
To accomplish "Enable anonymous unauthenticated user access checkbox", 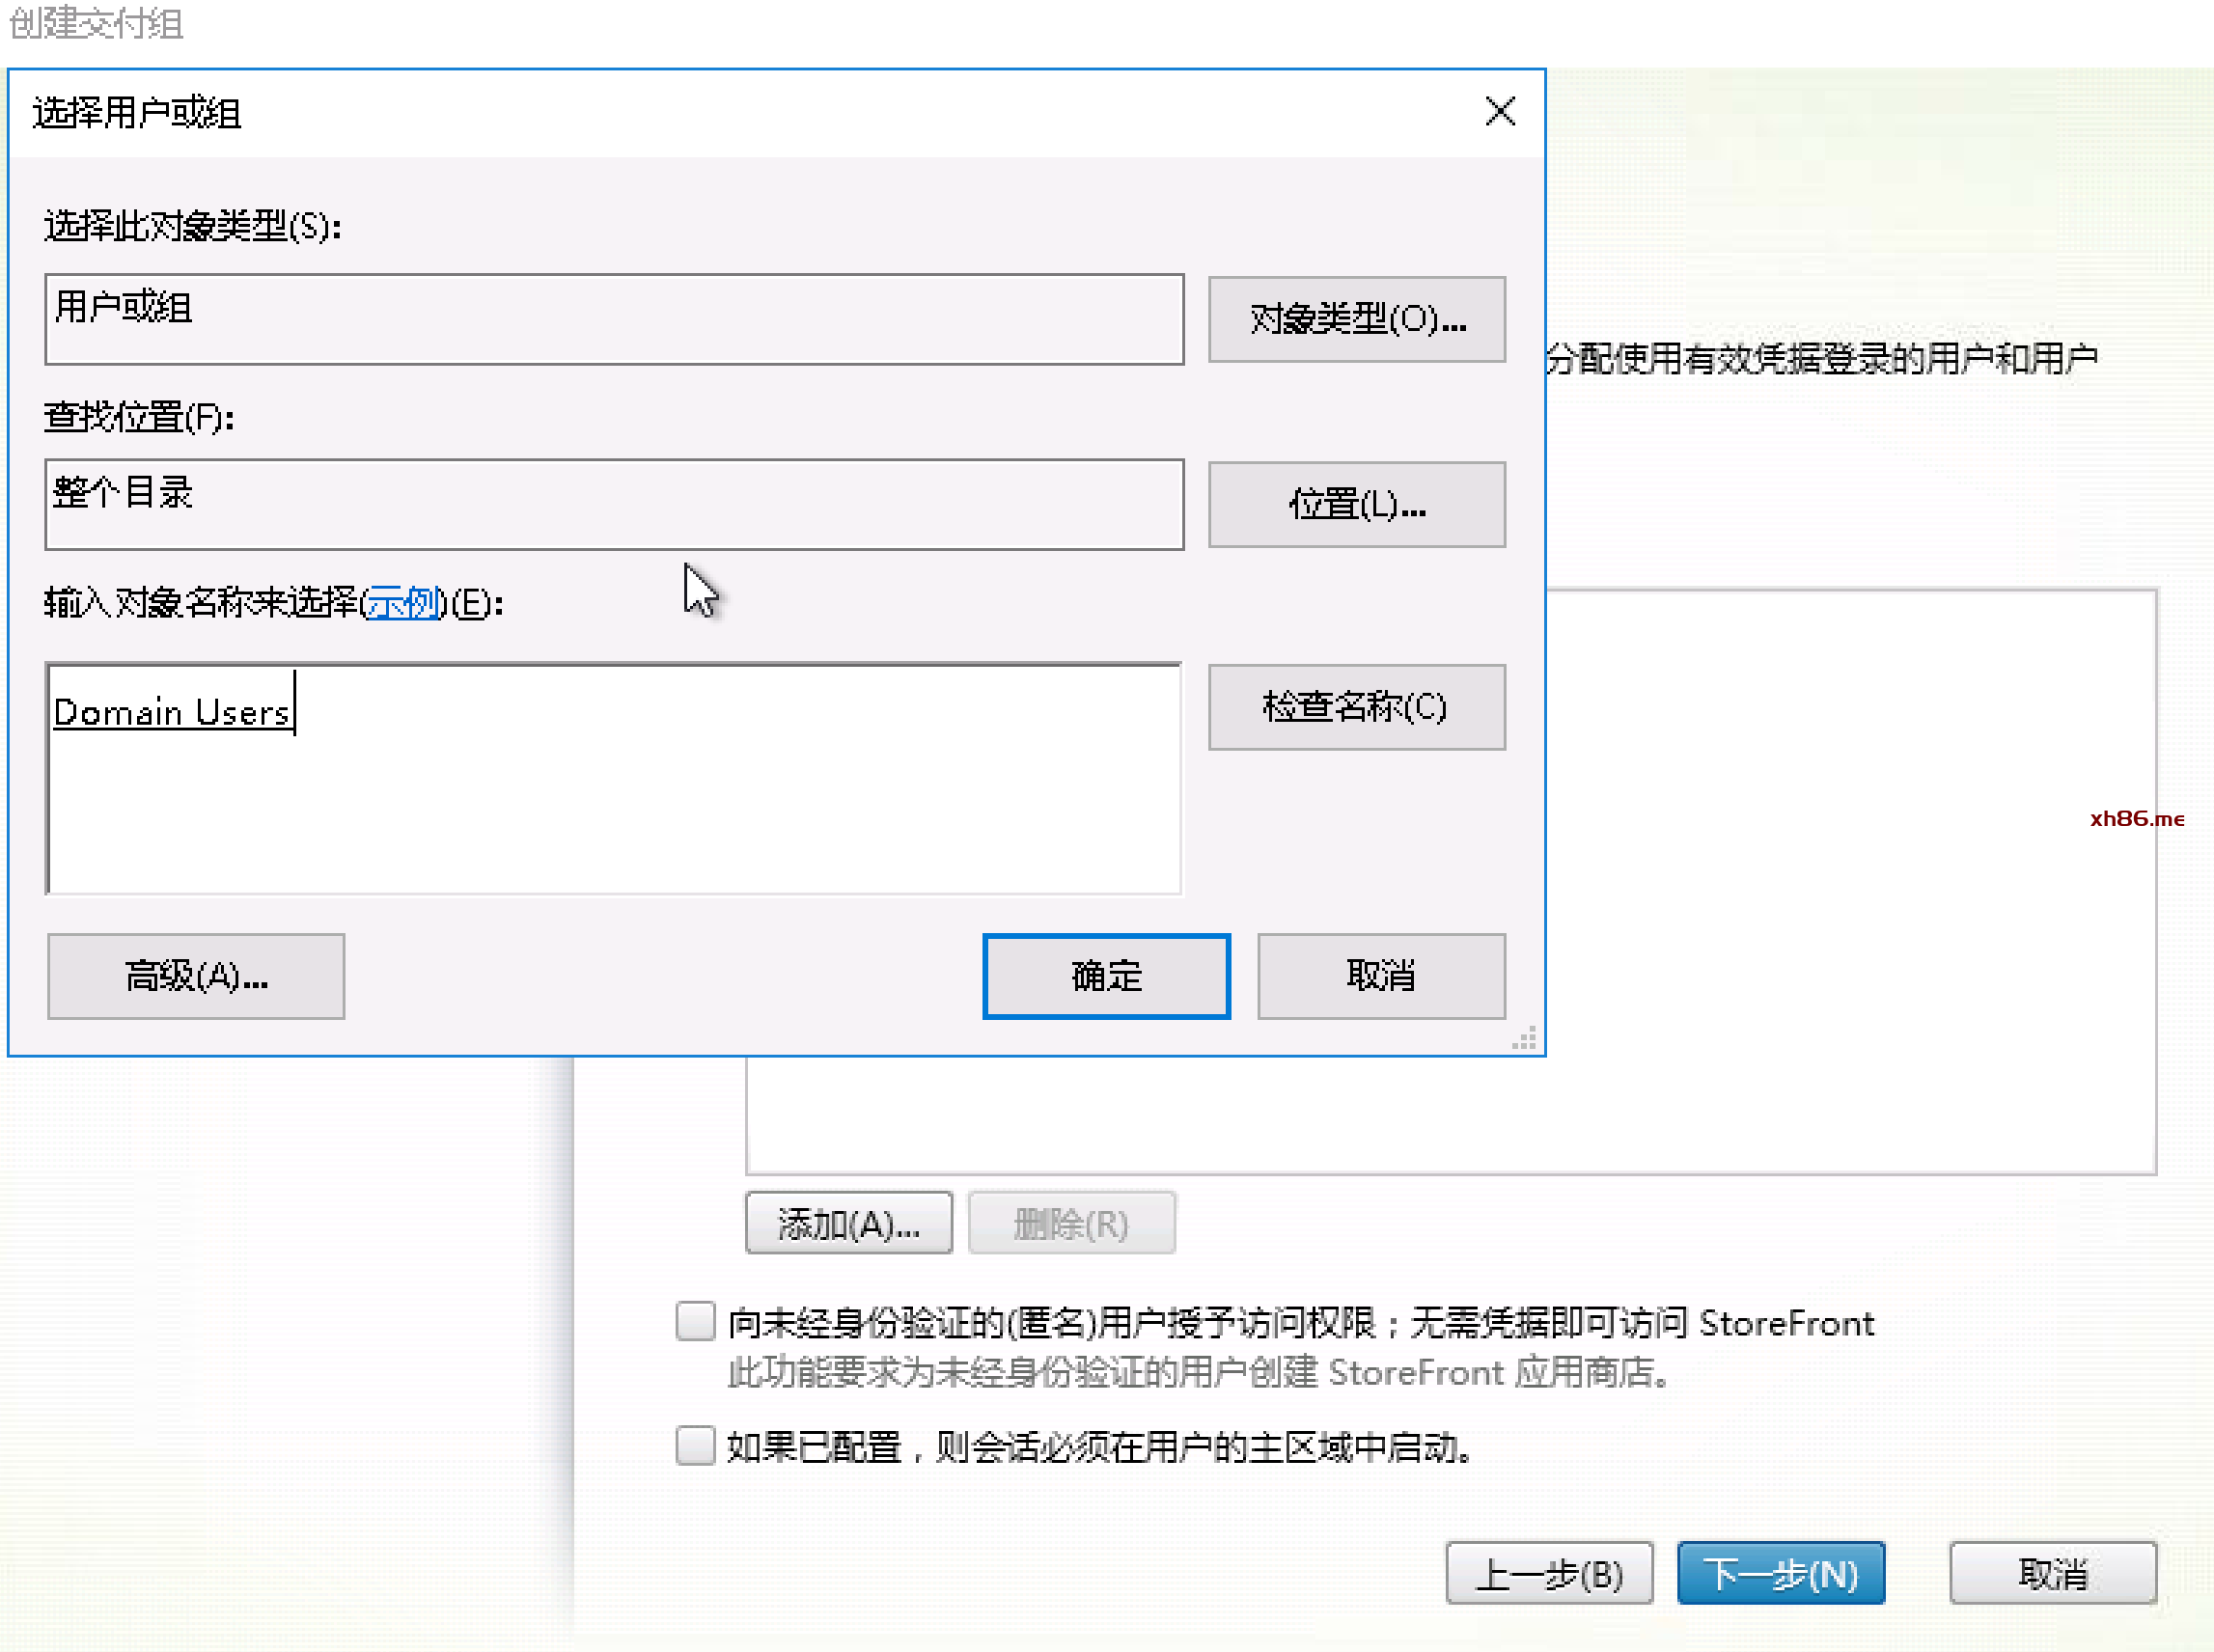I will (695, 1321).
